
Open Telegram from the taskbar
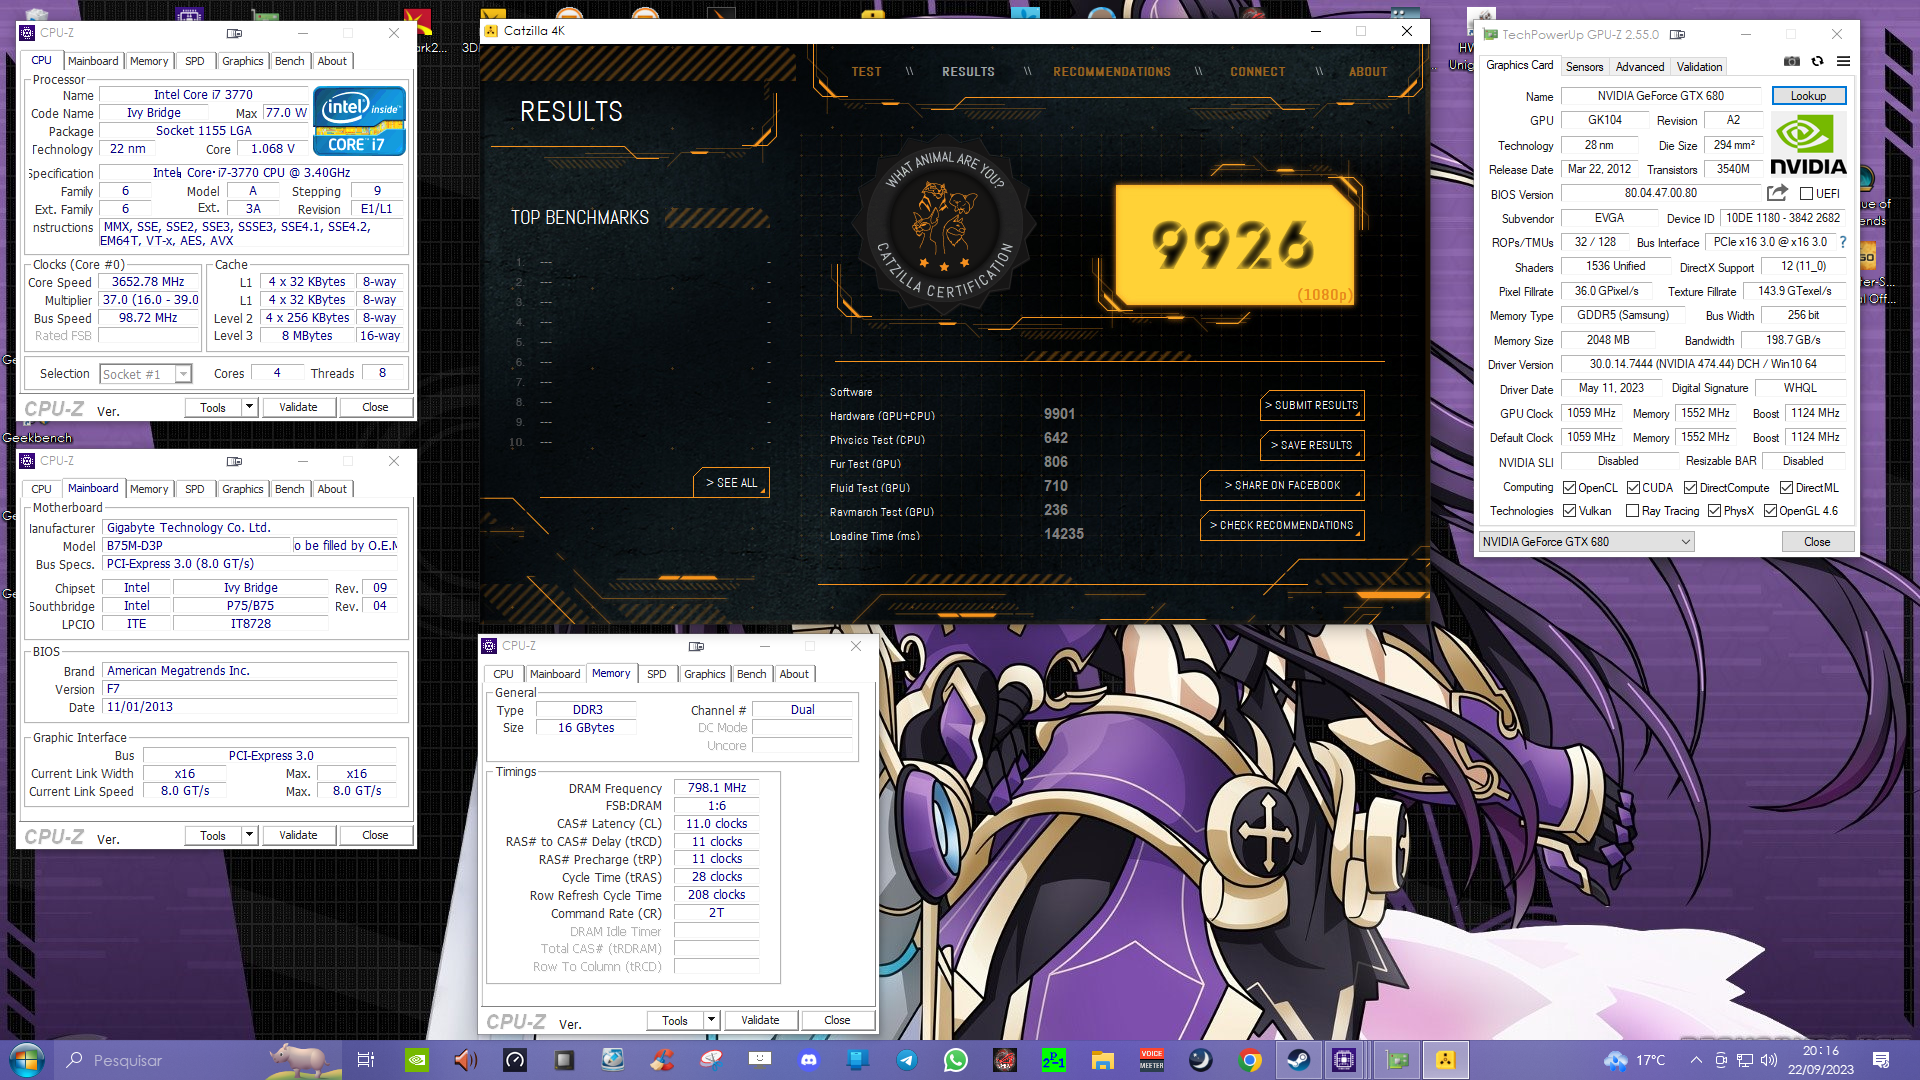point(907,1060)
